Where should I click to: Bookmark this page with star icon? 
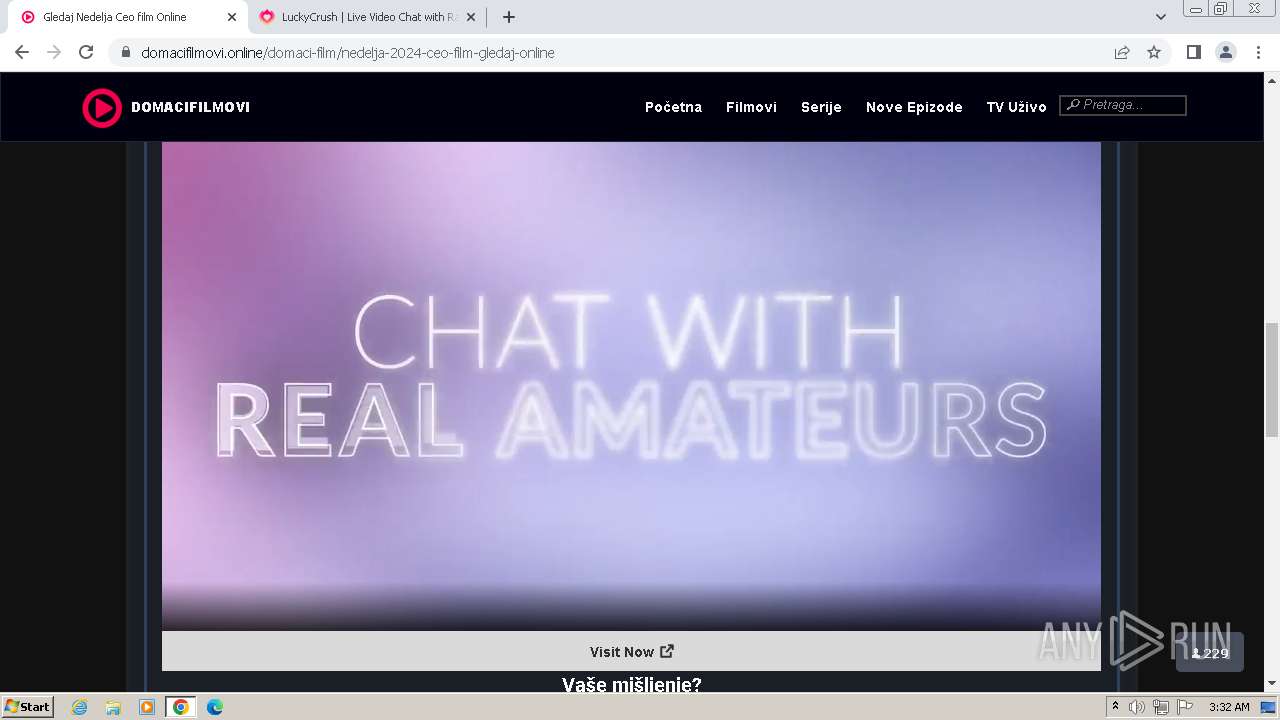click(1154, 53)
